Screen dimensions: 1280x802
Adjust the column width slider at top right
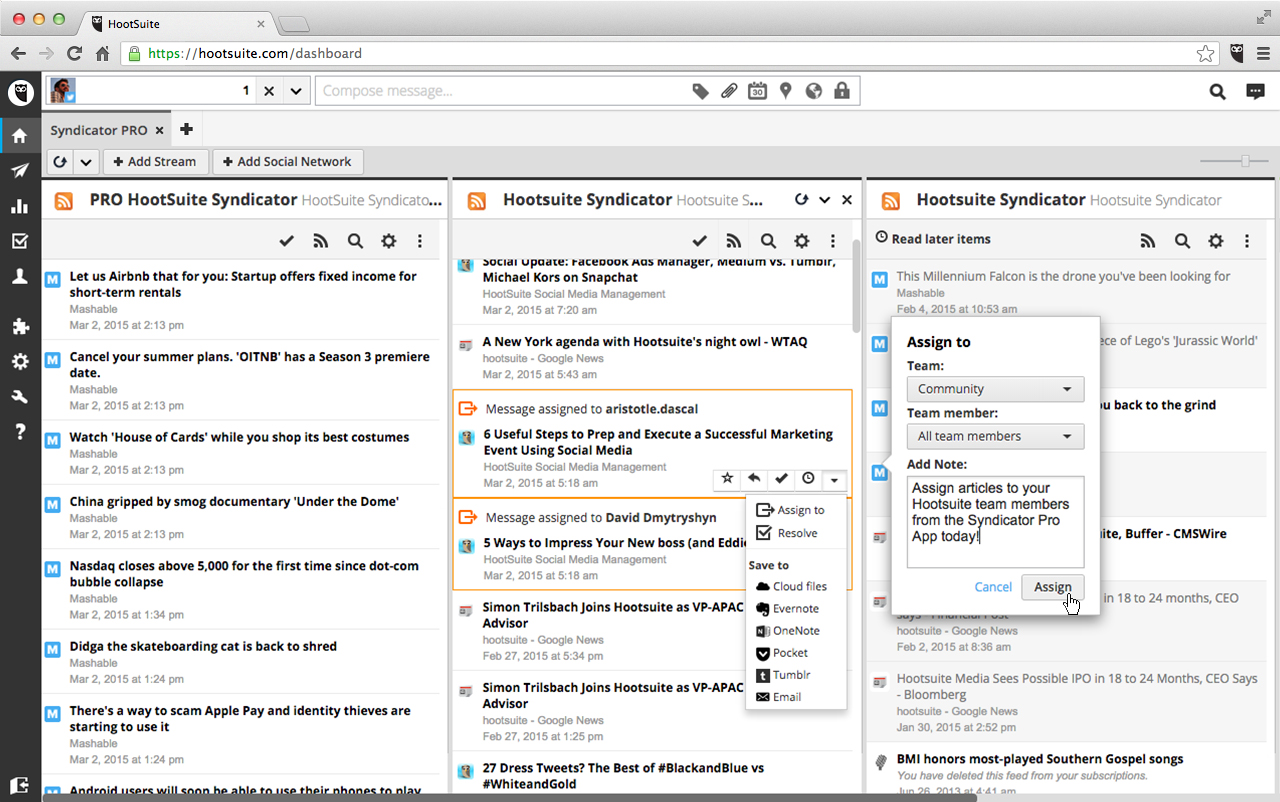(x=1245, y=161)
